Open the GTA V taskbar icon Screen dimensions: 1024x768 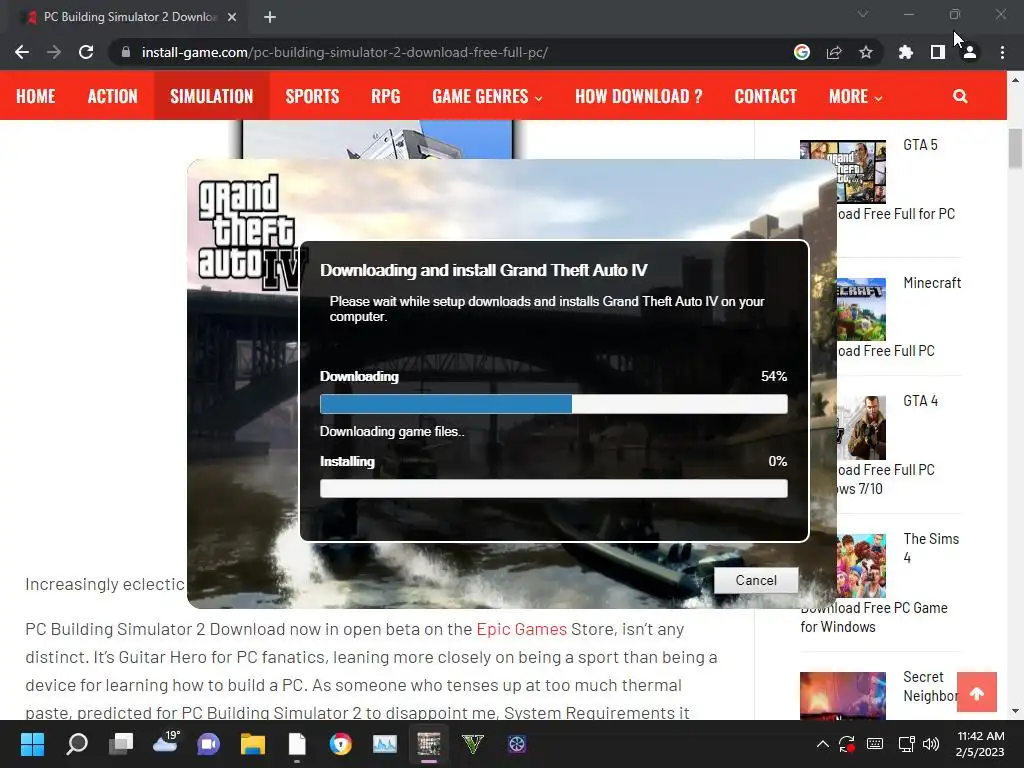point(473,744)
